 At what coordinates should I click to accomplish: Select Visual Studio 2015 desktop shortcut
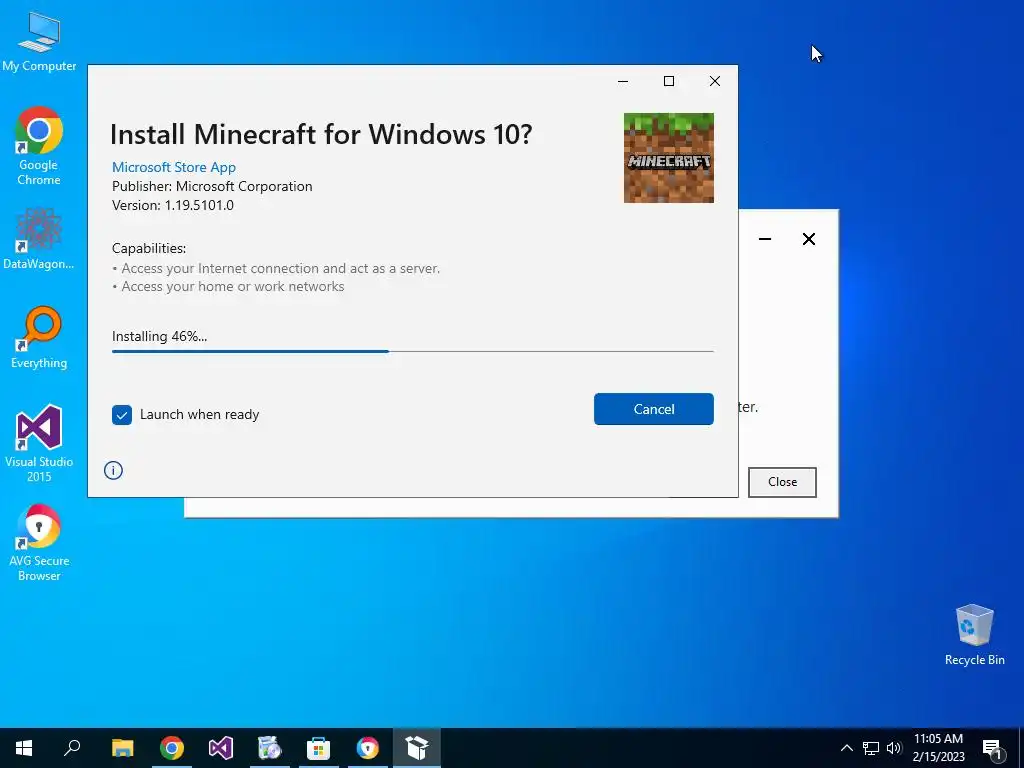coord(39,444)
